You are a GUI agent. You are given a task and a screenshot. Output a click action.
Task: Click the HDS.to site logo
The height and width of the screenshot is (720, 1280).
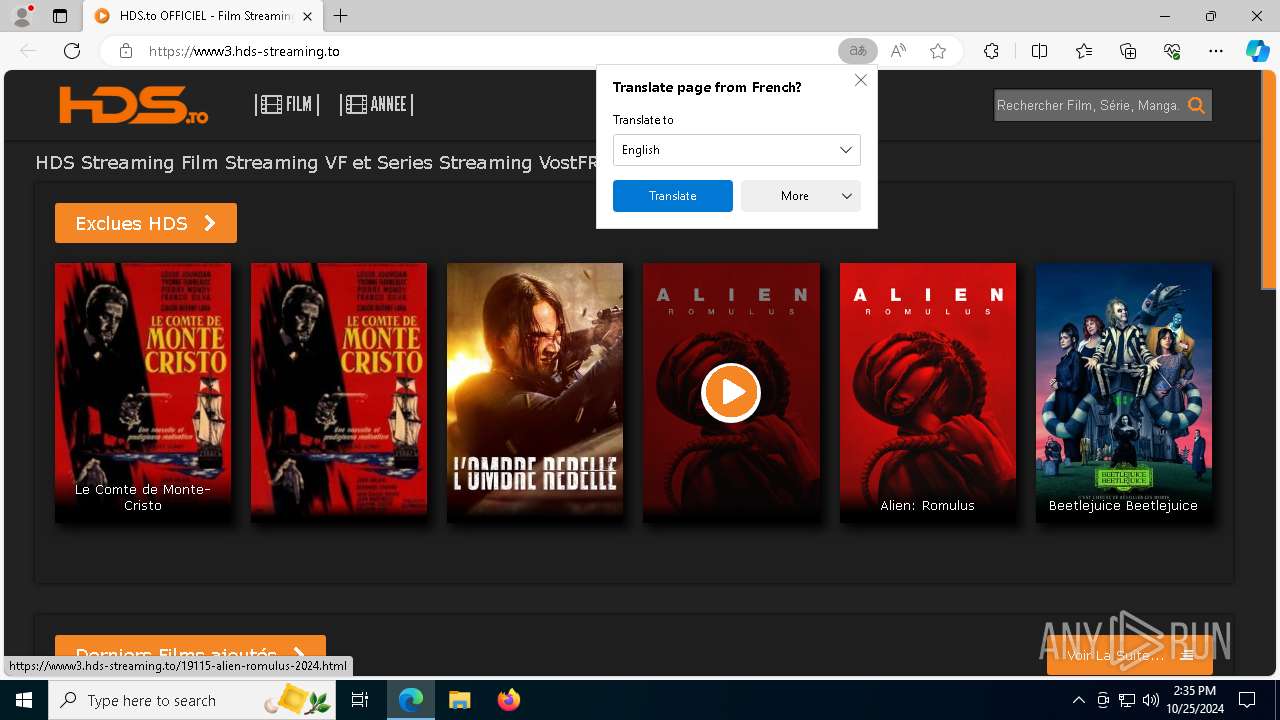coord(133,105)
